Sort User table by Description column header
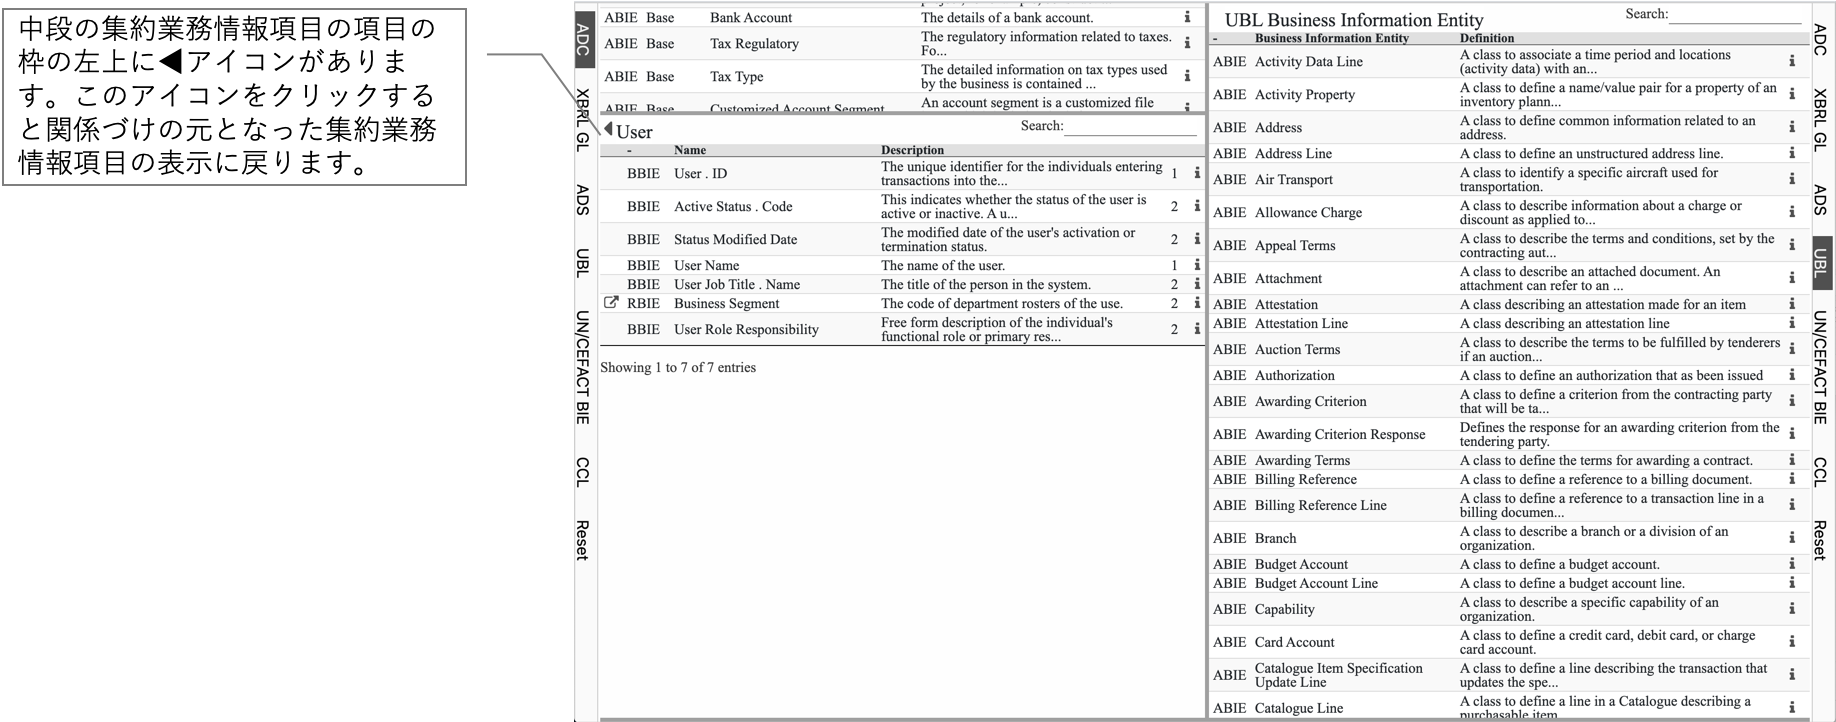Viewport: 1836px width, 722px height. (x=912, y=150)
